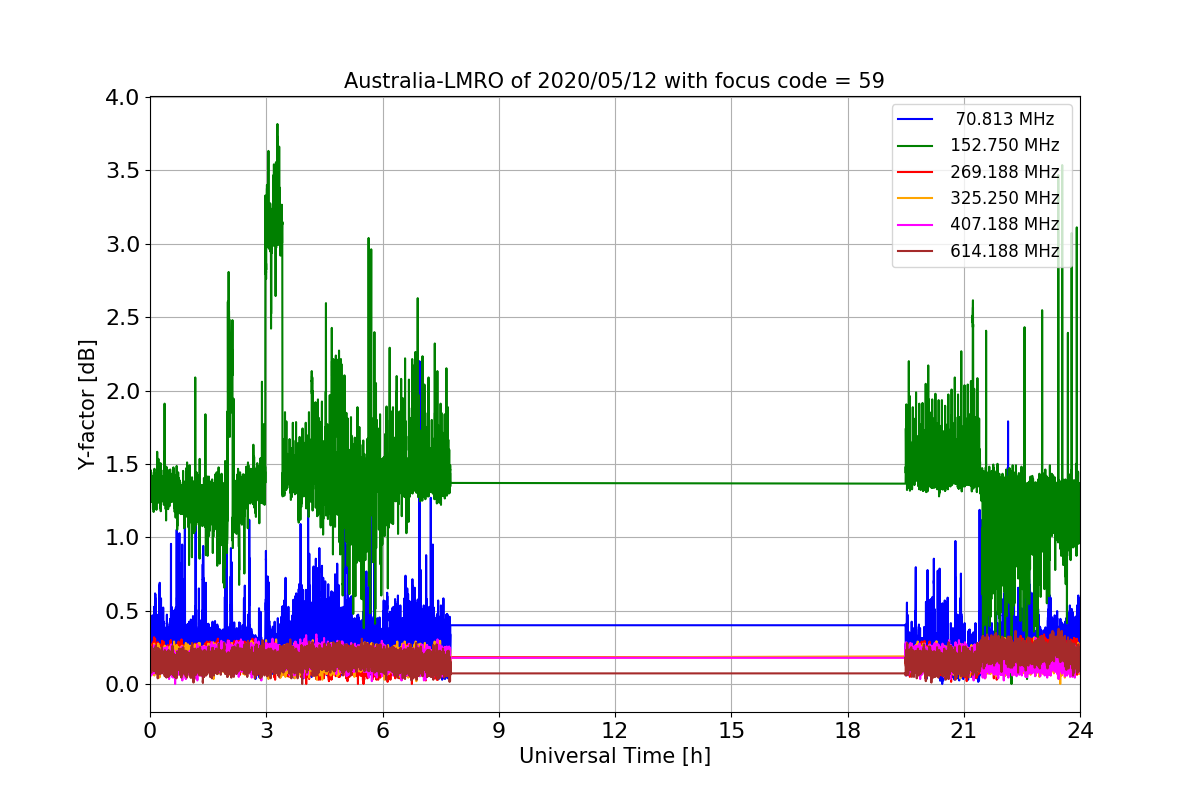
Task: Click the x-axis tick label '21'
Action: 964,730
